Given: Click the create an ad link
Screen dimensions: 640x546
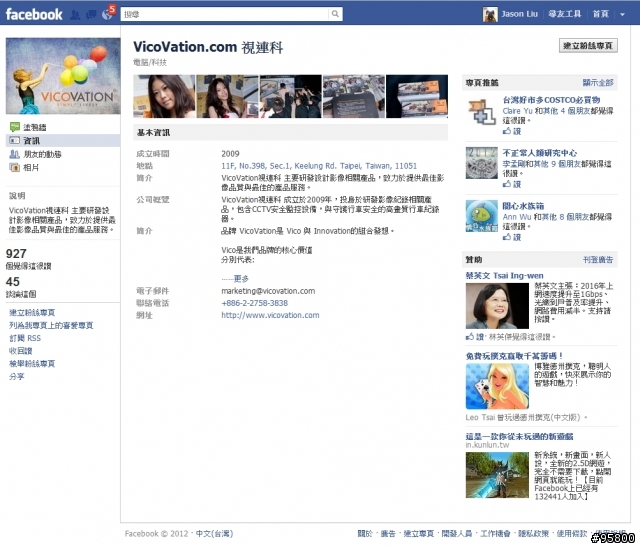Looking at the screenshot, I should [x=598, y=260].
